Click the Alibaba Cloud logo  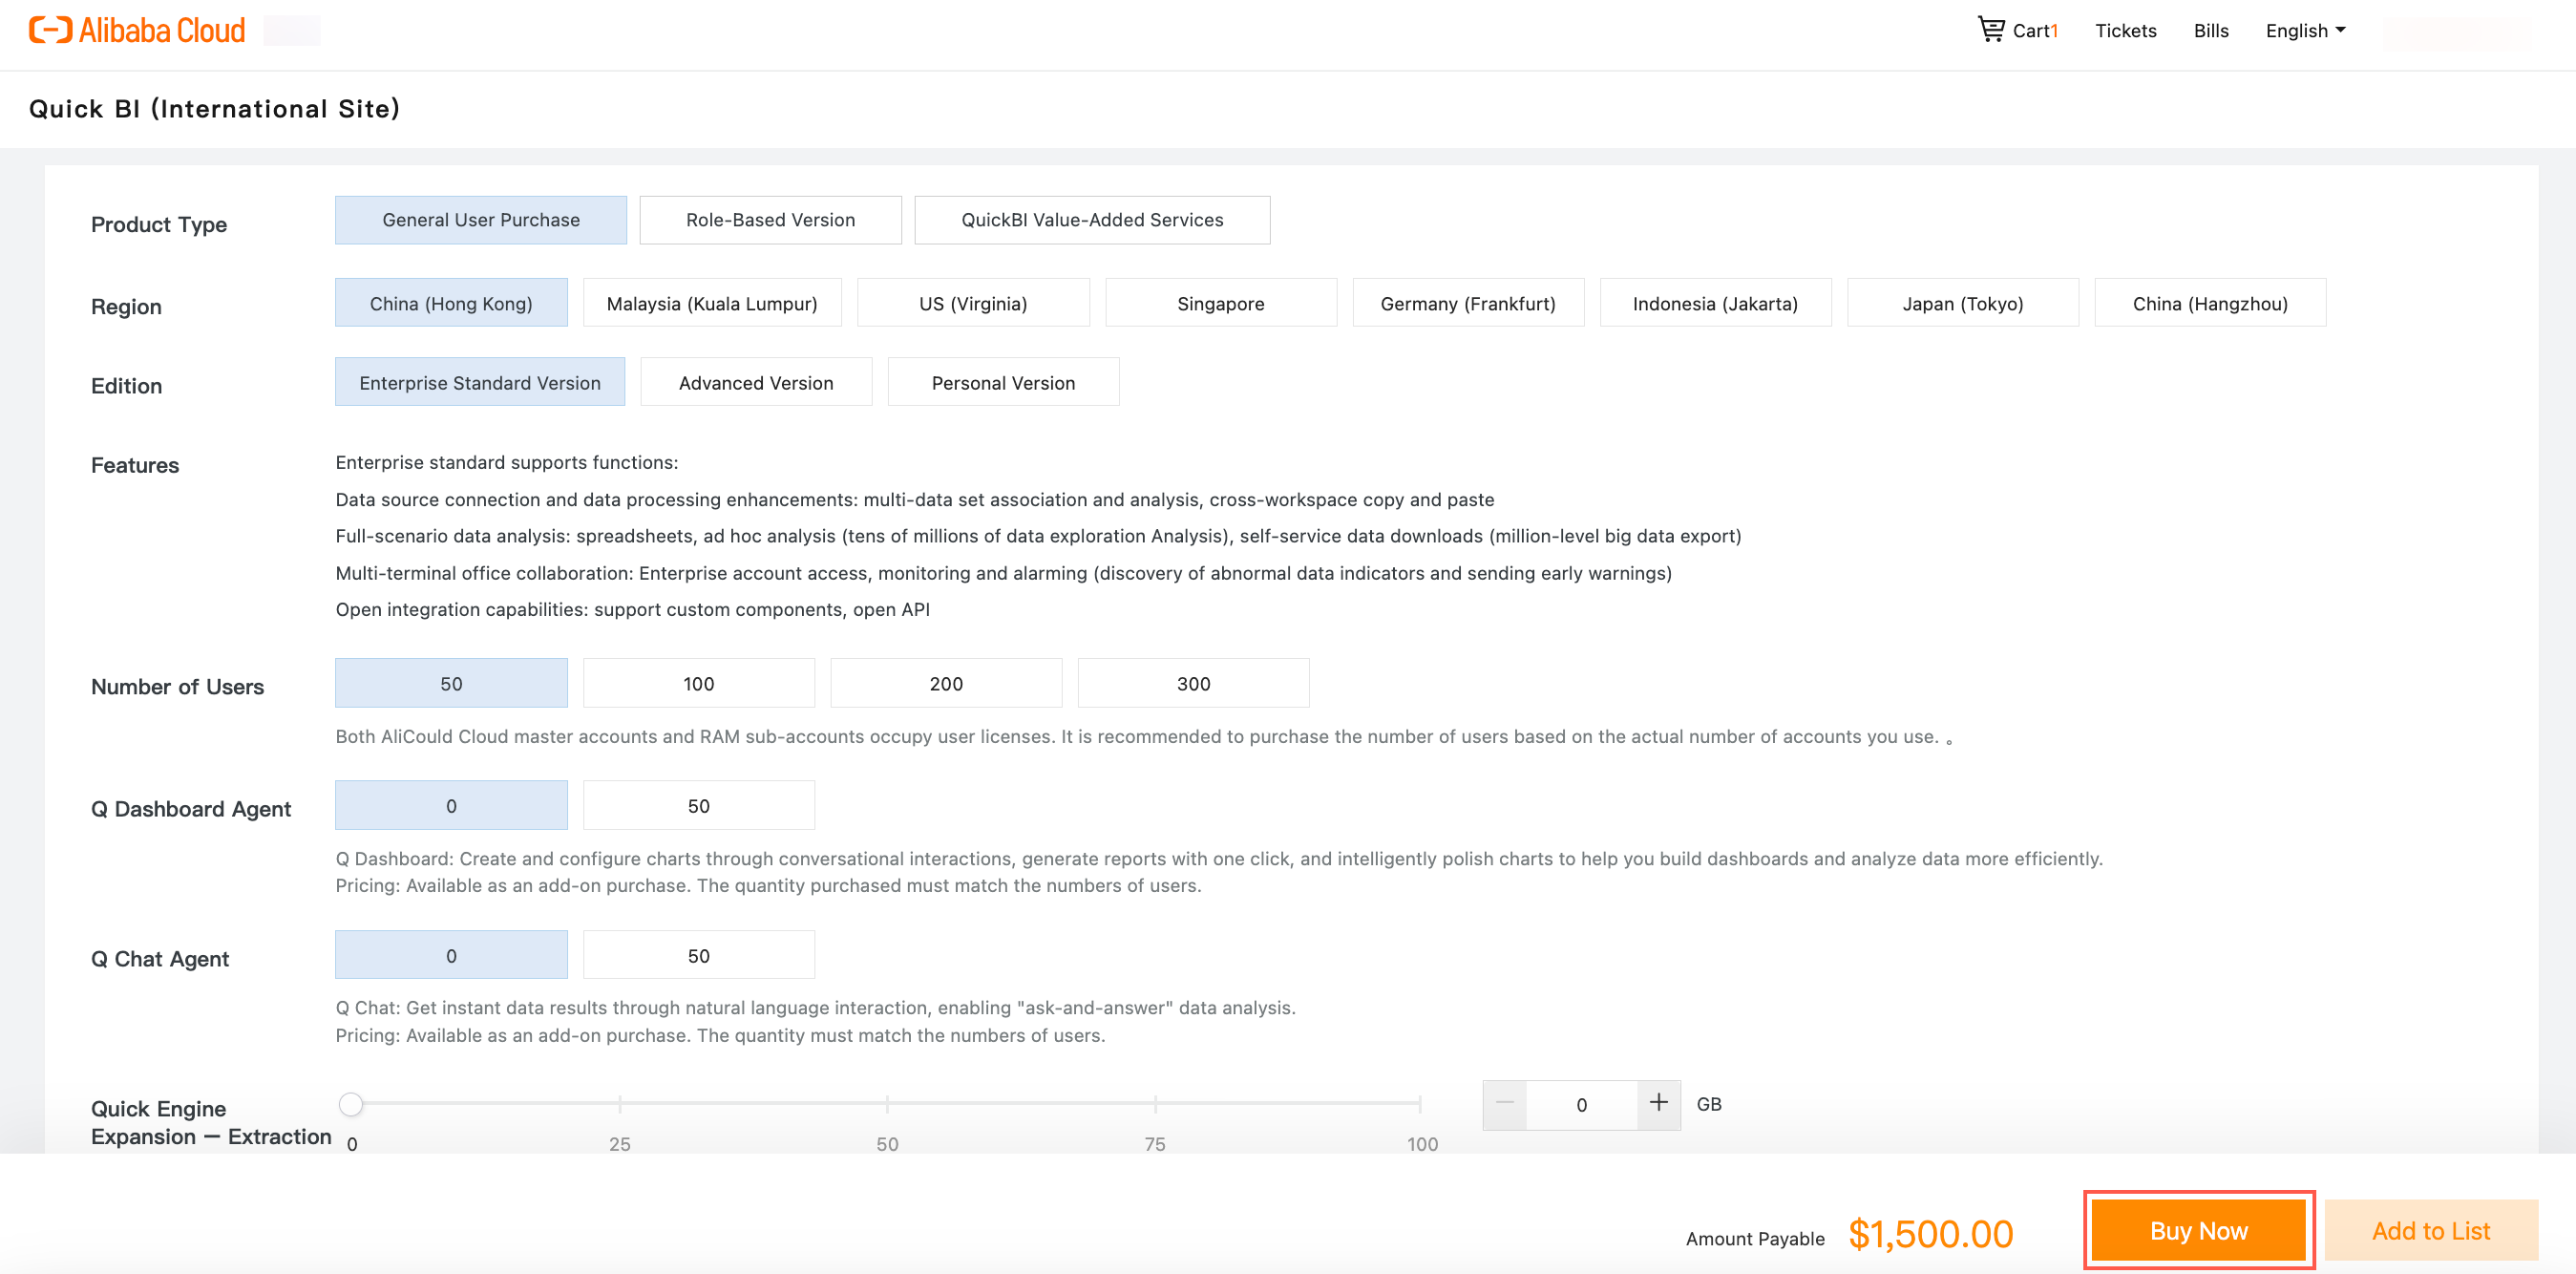click(x=137, y=30)
